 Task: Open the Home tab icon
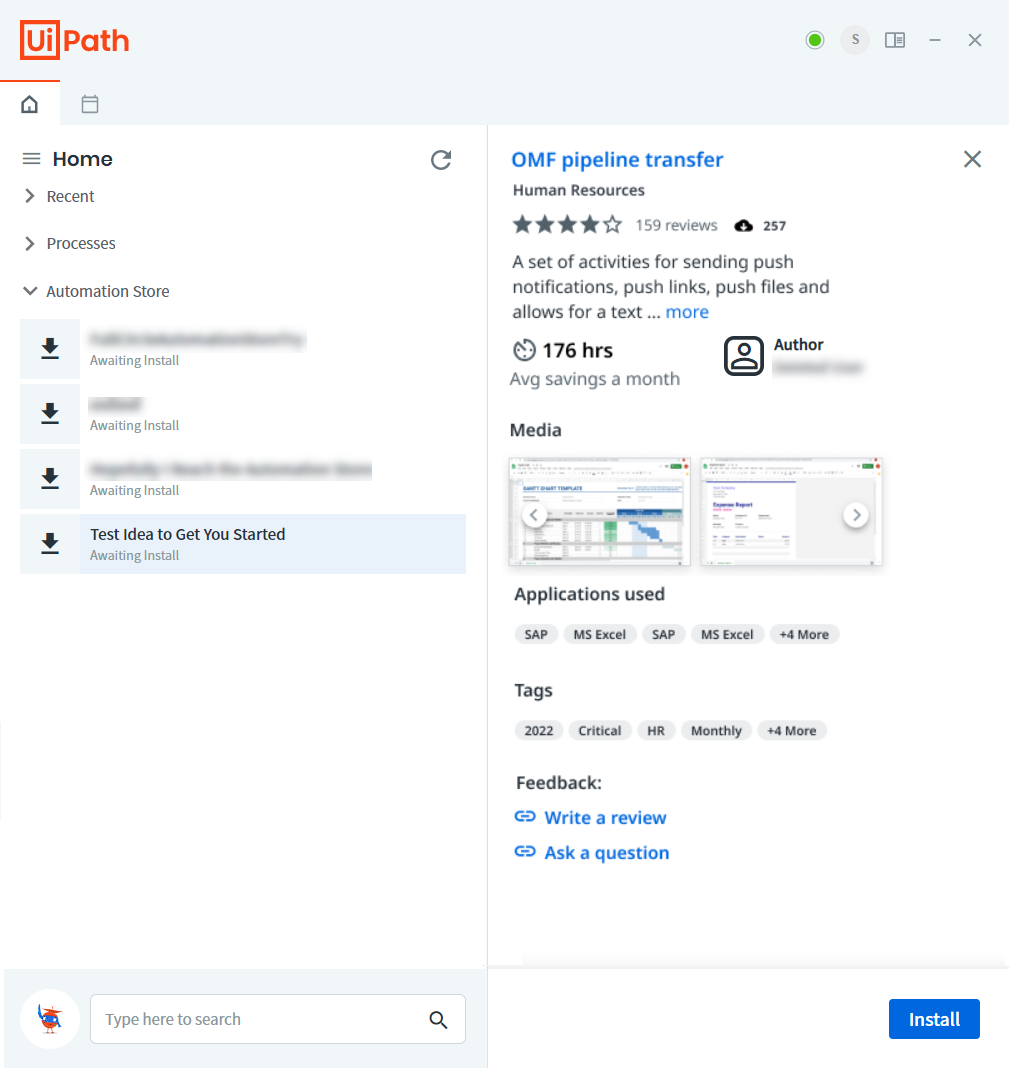click(30, 104)
